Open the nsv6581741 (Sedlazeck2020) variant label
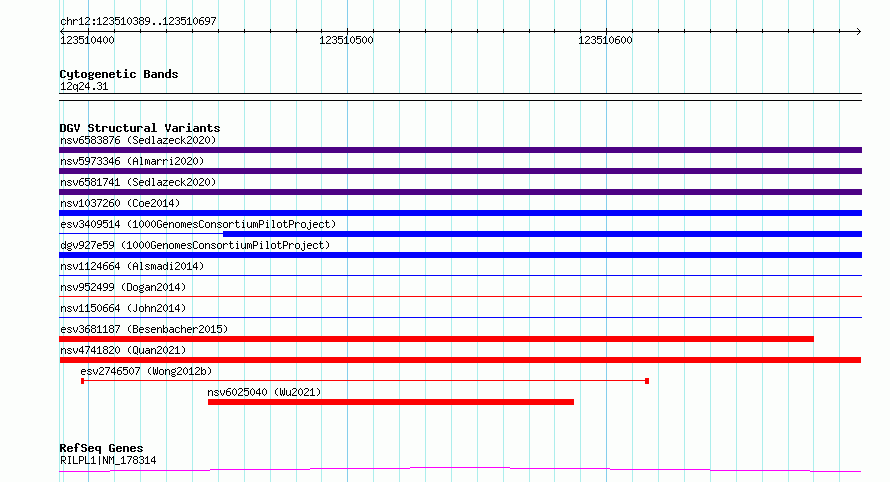 [x=138, y=182]
